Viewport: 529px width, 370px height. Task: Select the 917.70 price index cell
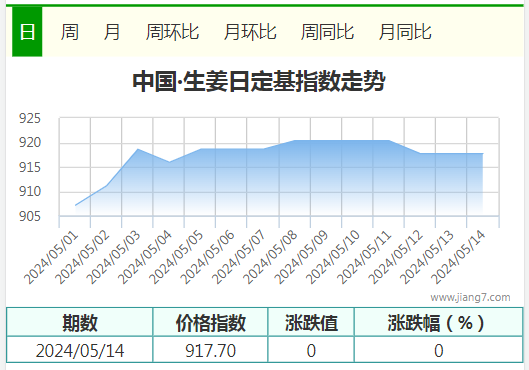click(x=211, y=350)
